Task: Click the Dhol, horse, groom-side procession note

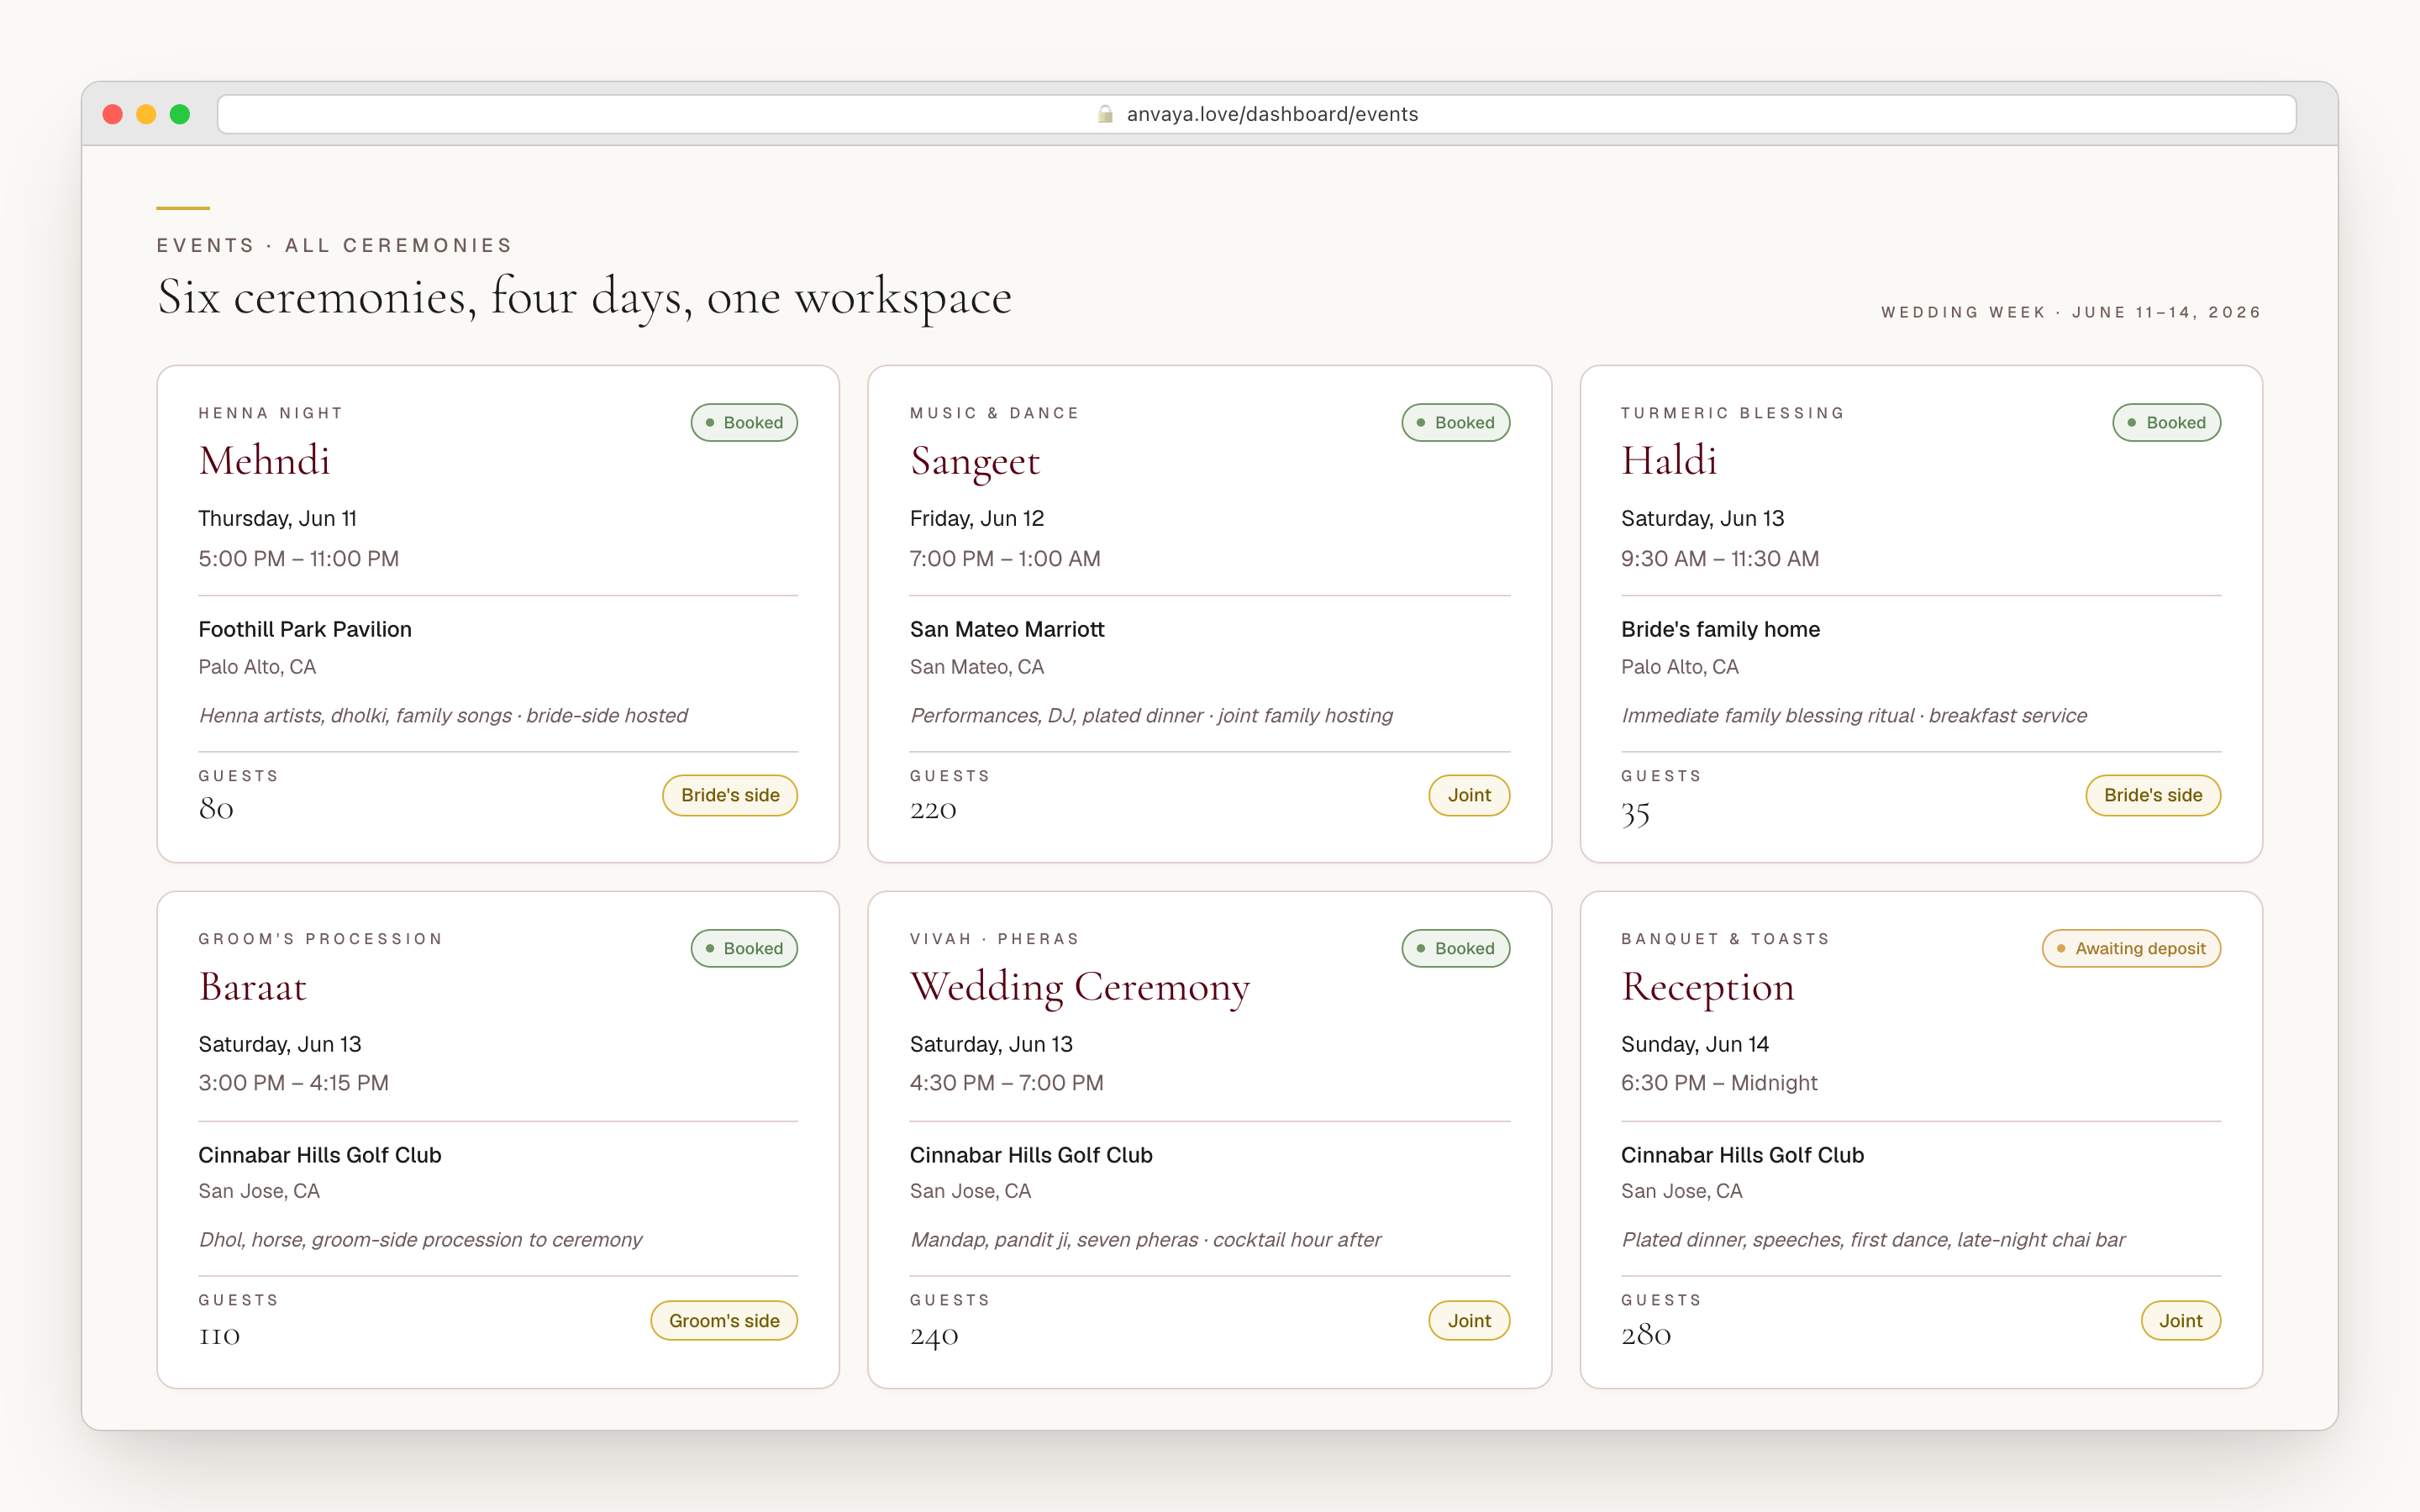Action: tap(420, 1239)
